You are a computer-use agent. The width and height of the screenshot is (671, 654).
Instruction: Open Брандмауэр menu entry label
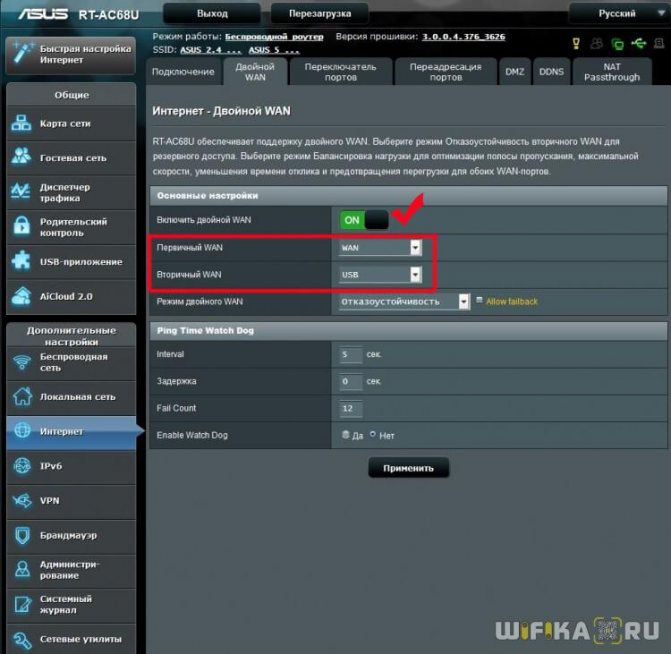[68, 535]
